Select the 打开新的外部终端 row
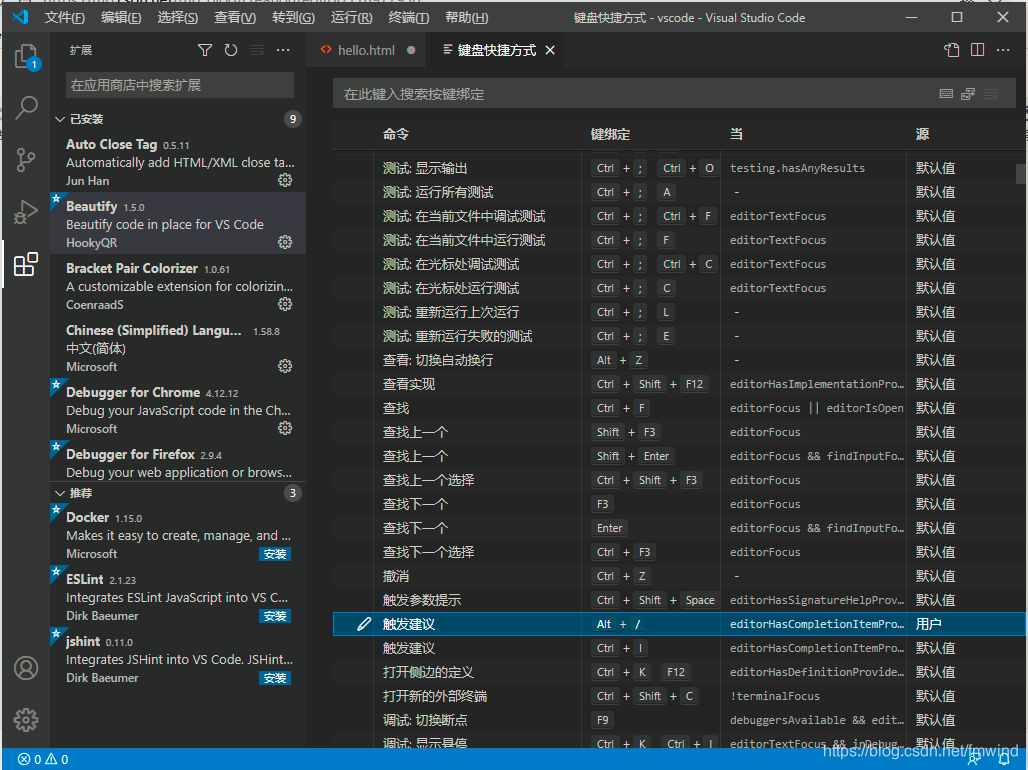The image size is (1028, 770). [x=679, y=697]
